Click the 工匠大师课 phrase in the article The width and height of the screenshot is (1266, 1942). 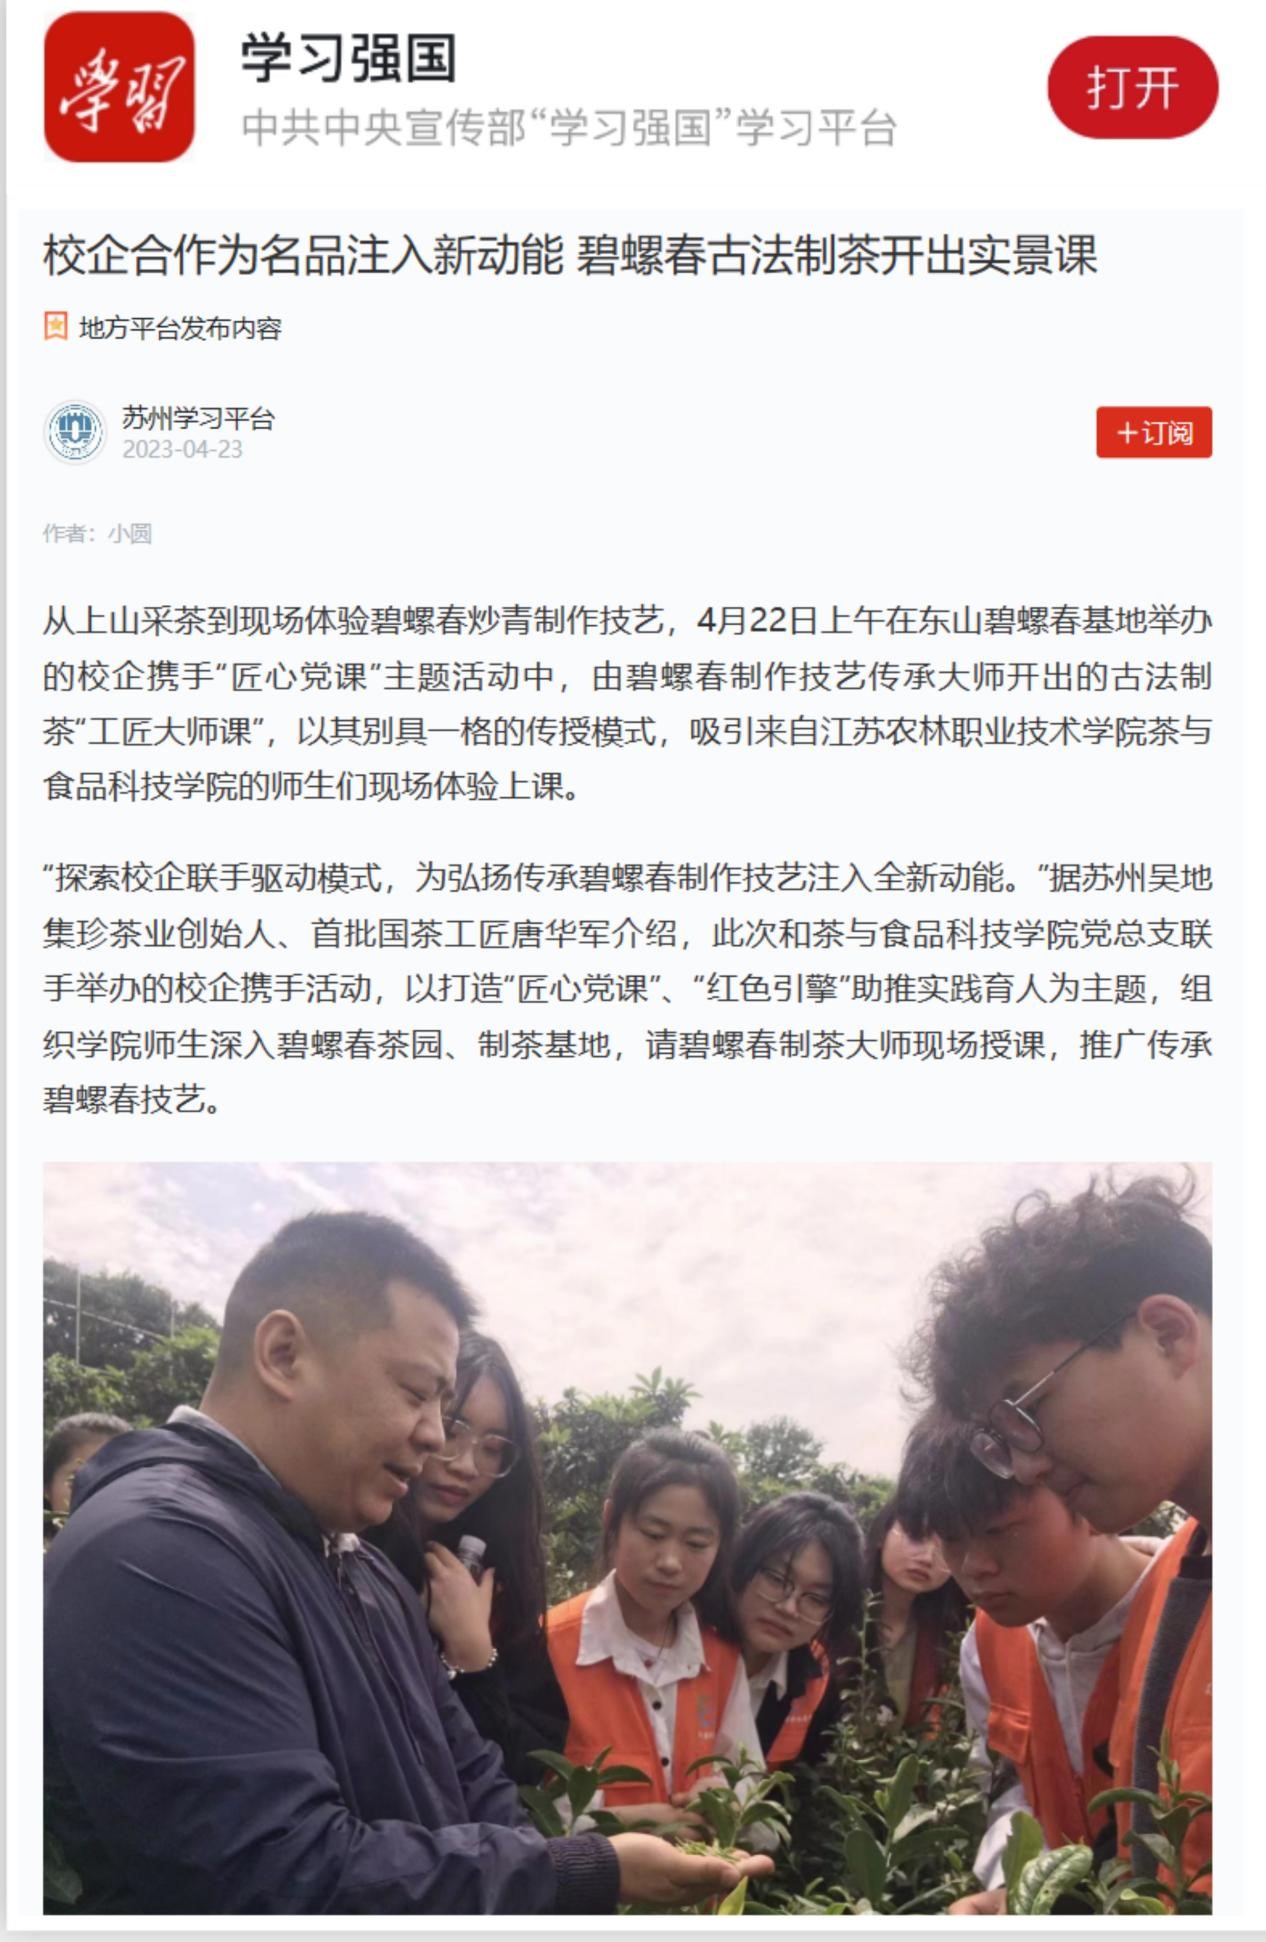pos(171,731)
